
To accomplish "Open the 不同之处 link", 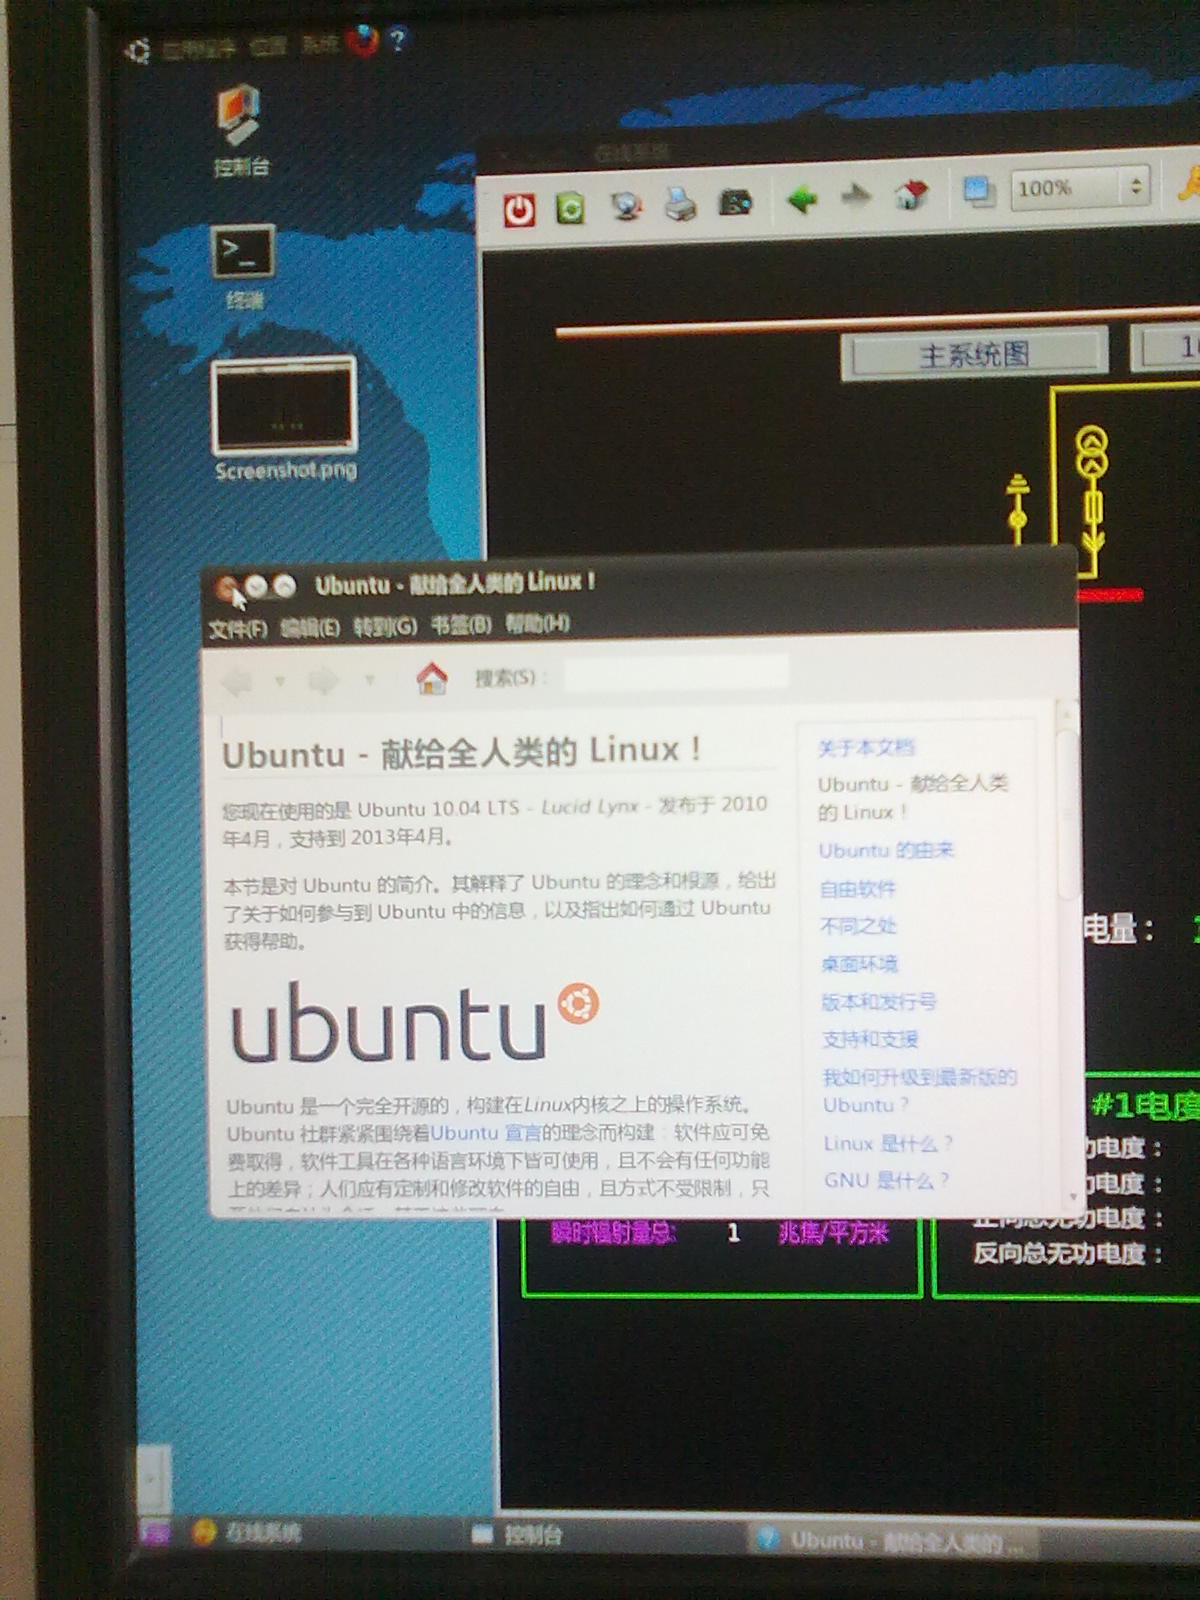I will coord(859,927).
